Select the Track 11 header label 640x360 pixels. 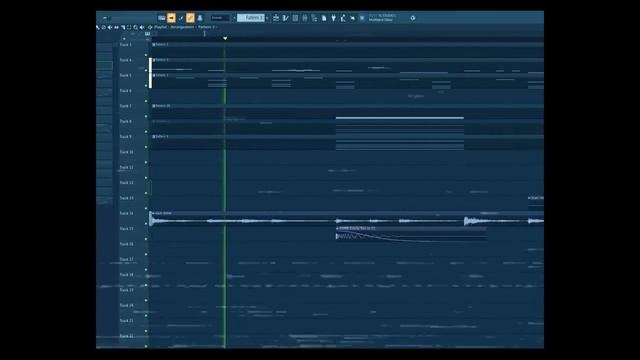[127, 167]
